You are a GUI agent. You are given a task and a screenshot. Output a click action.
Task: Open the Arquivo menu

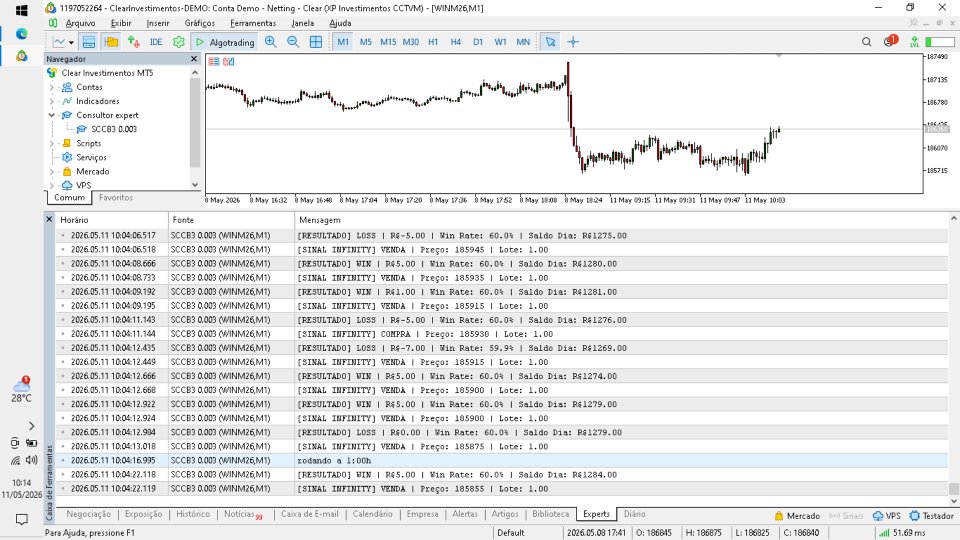click(80, 23)
